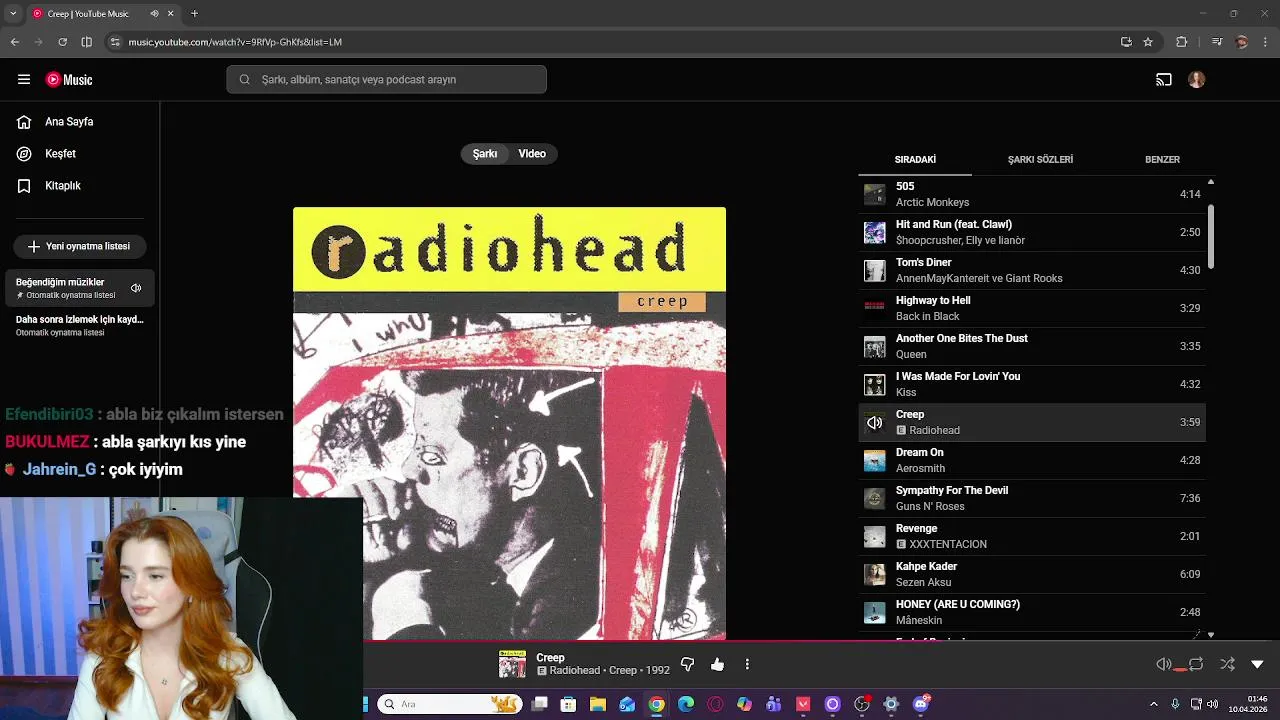Like the song Creep with thumbs up
Viewport: 1280px width, 720px height.
(717, 664)
